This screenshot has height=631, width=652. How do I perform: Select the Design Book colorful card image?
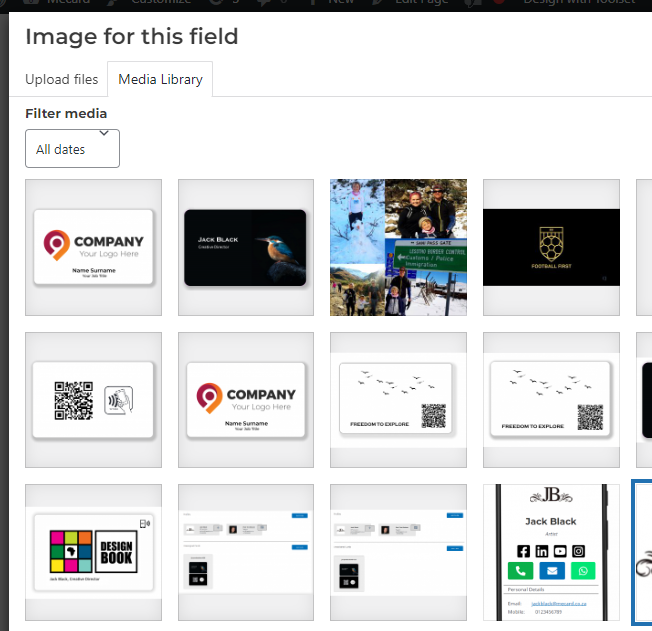click(x=94, y=552)
